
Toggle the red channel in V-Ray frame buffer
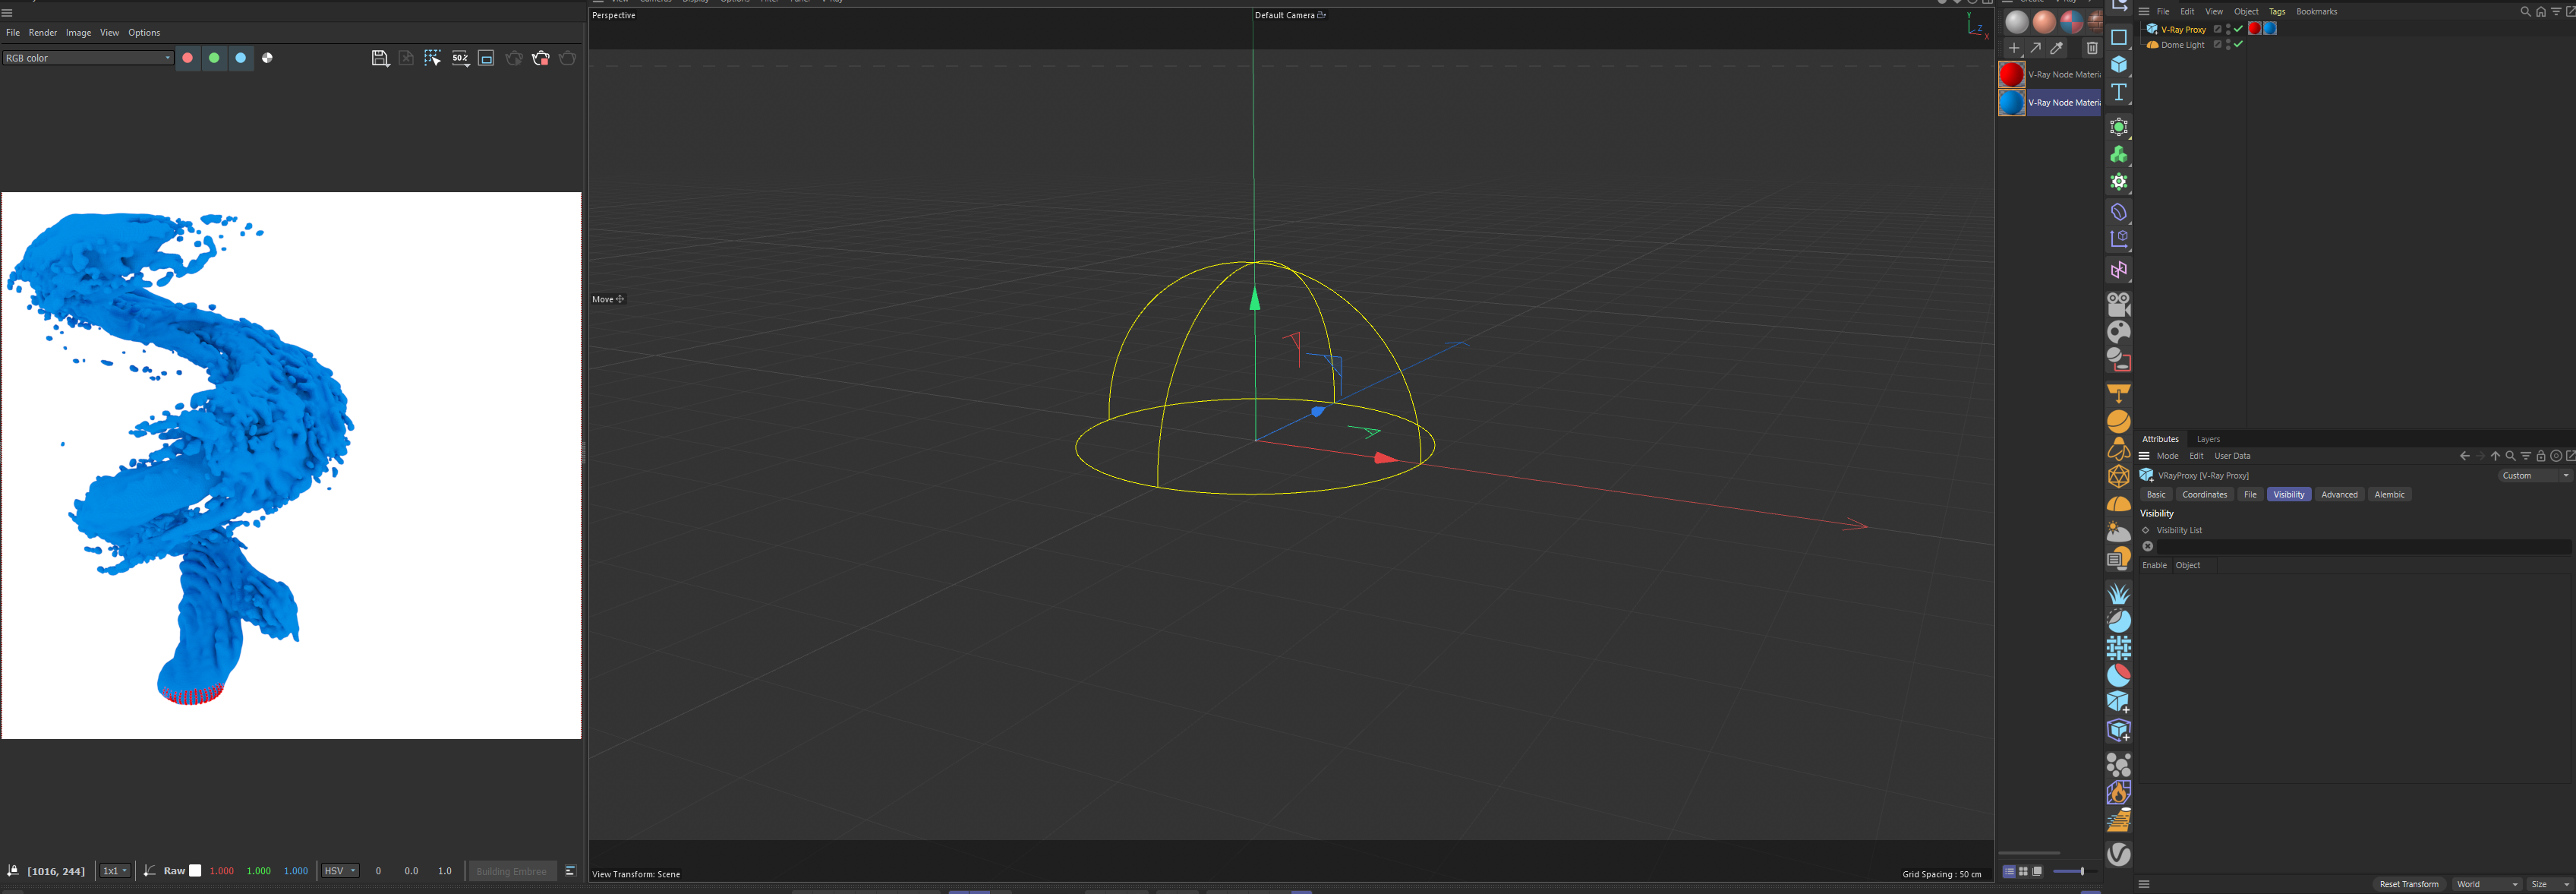[x=187, y=58]
